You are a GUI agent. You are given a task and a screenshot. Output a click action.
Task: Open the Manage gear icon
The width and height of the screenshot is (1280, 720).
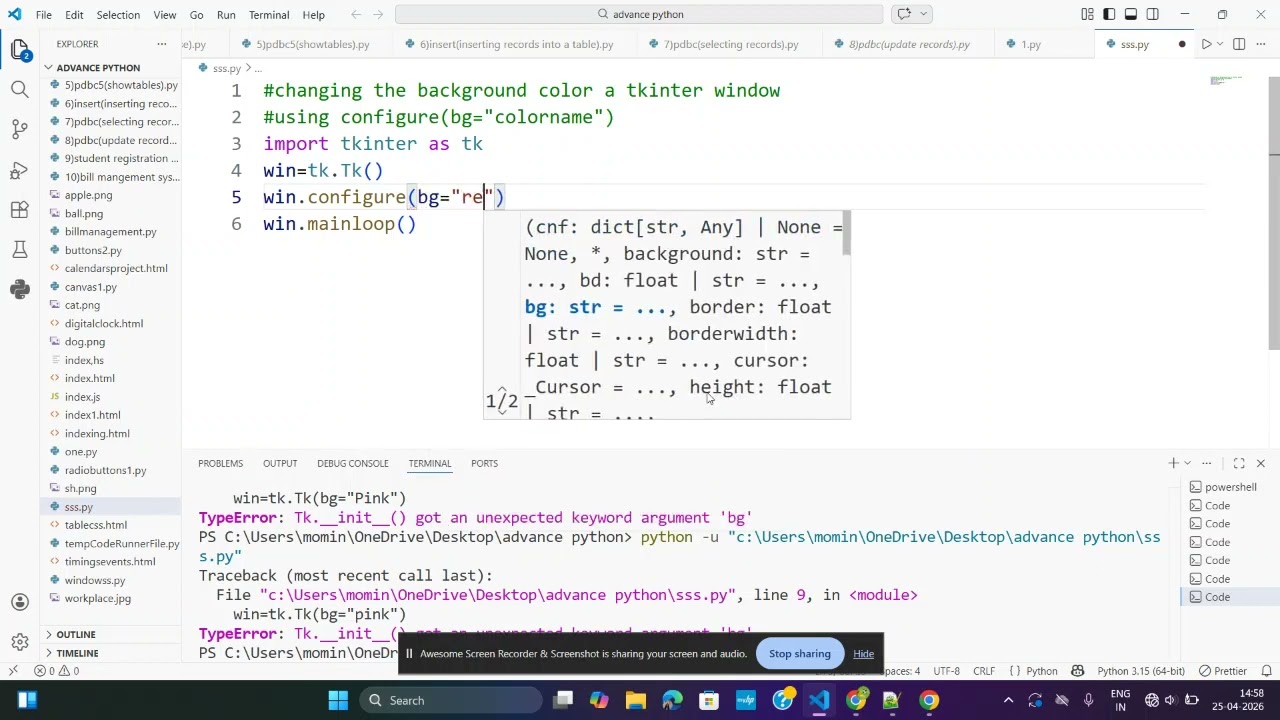coord(20,642)
